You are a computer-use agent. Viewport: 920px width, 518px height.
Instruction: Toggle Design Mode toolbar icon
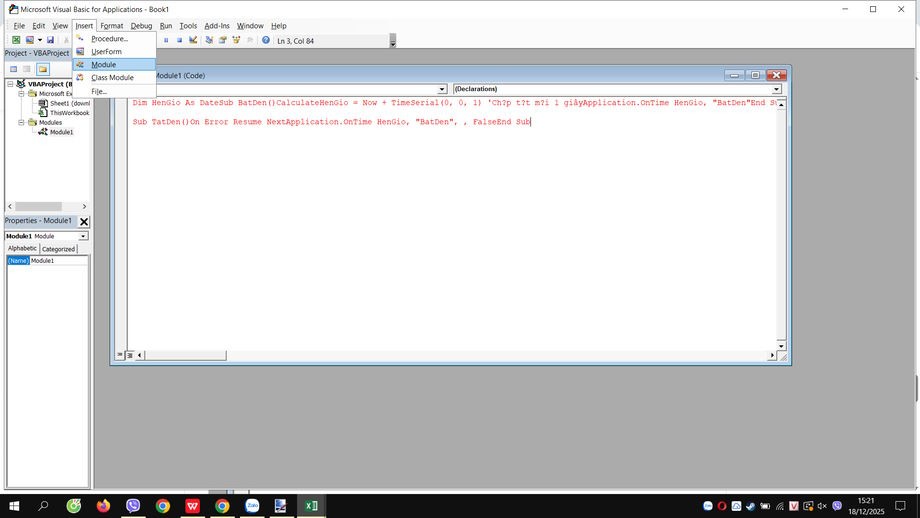tap(192, 40)
